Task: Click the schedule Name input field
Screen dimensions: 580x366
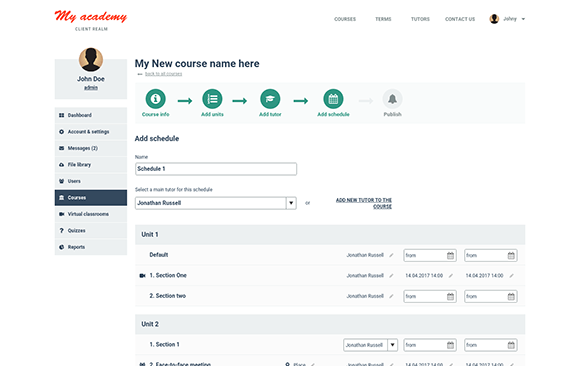Action: [216, 169]
